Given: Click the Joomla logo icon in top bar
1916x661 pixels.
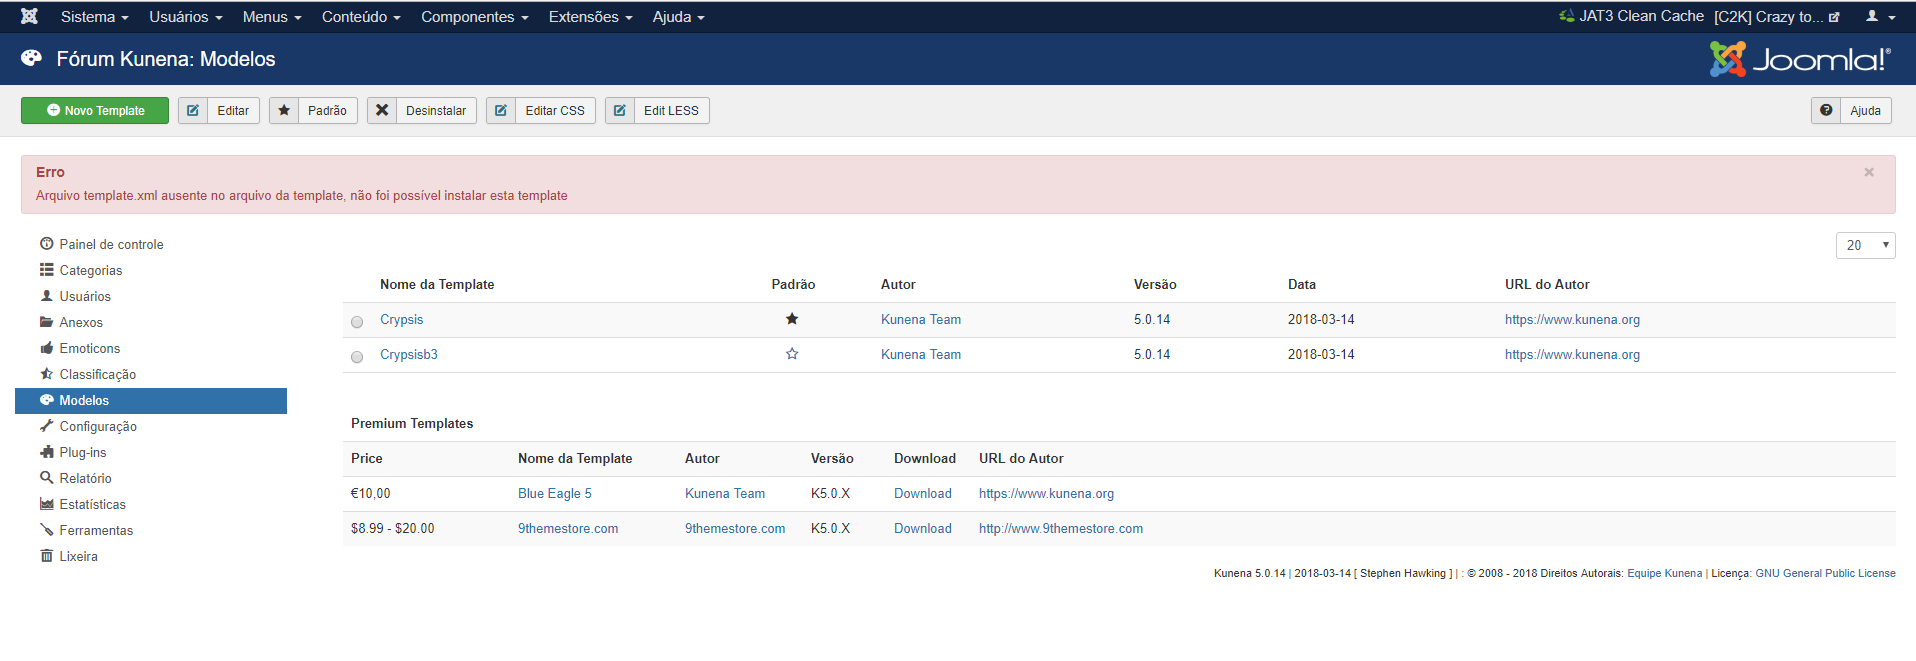Looking at the screenshot, I should click(x=29, y=16).
